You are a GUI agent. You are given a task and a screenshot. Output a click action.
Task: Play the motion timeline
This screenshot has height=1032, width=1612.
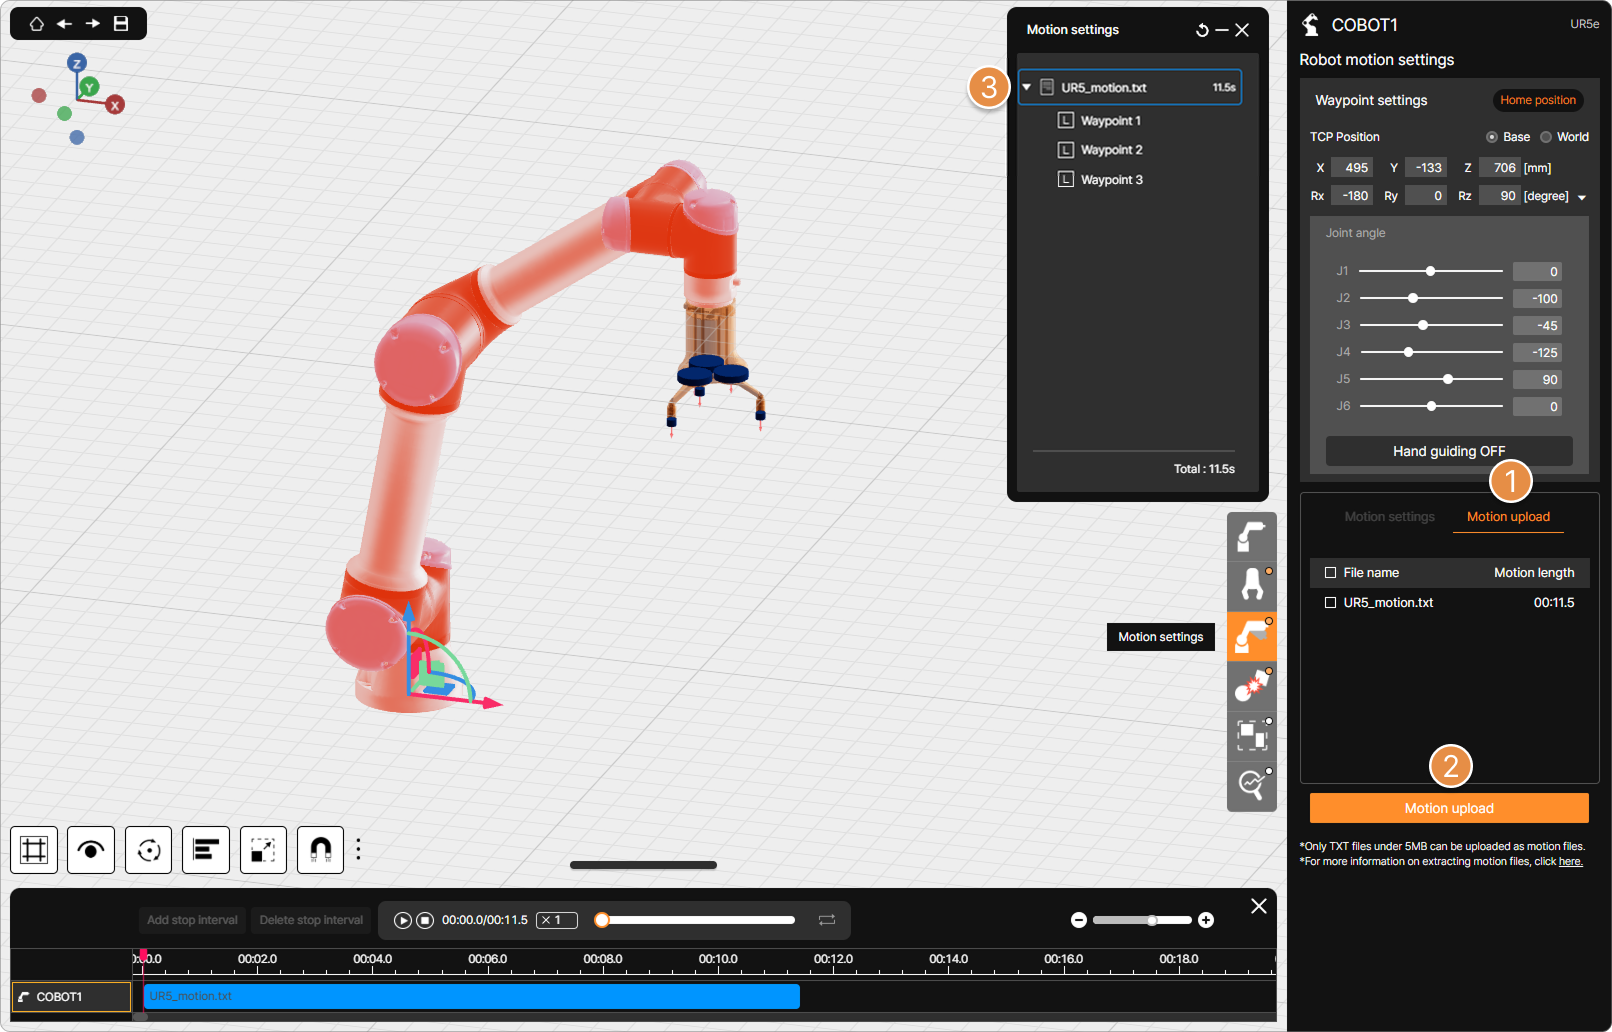click(402, 920)
